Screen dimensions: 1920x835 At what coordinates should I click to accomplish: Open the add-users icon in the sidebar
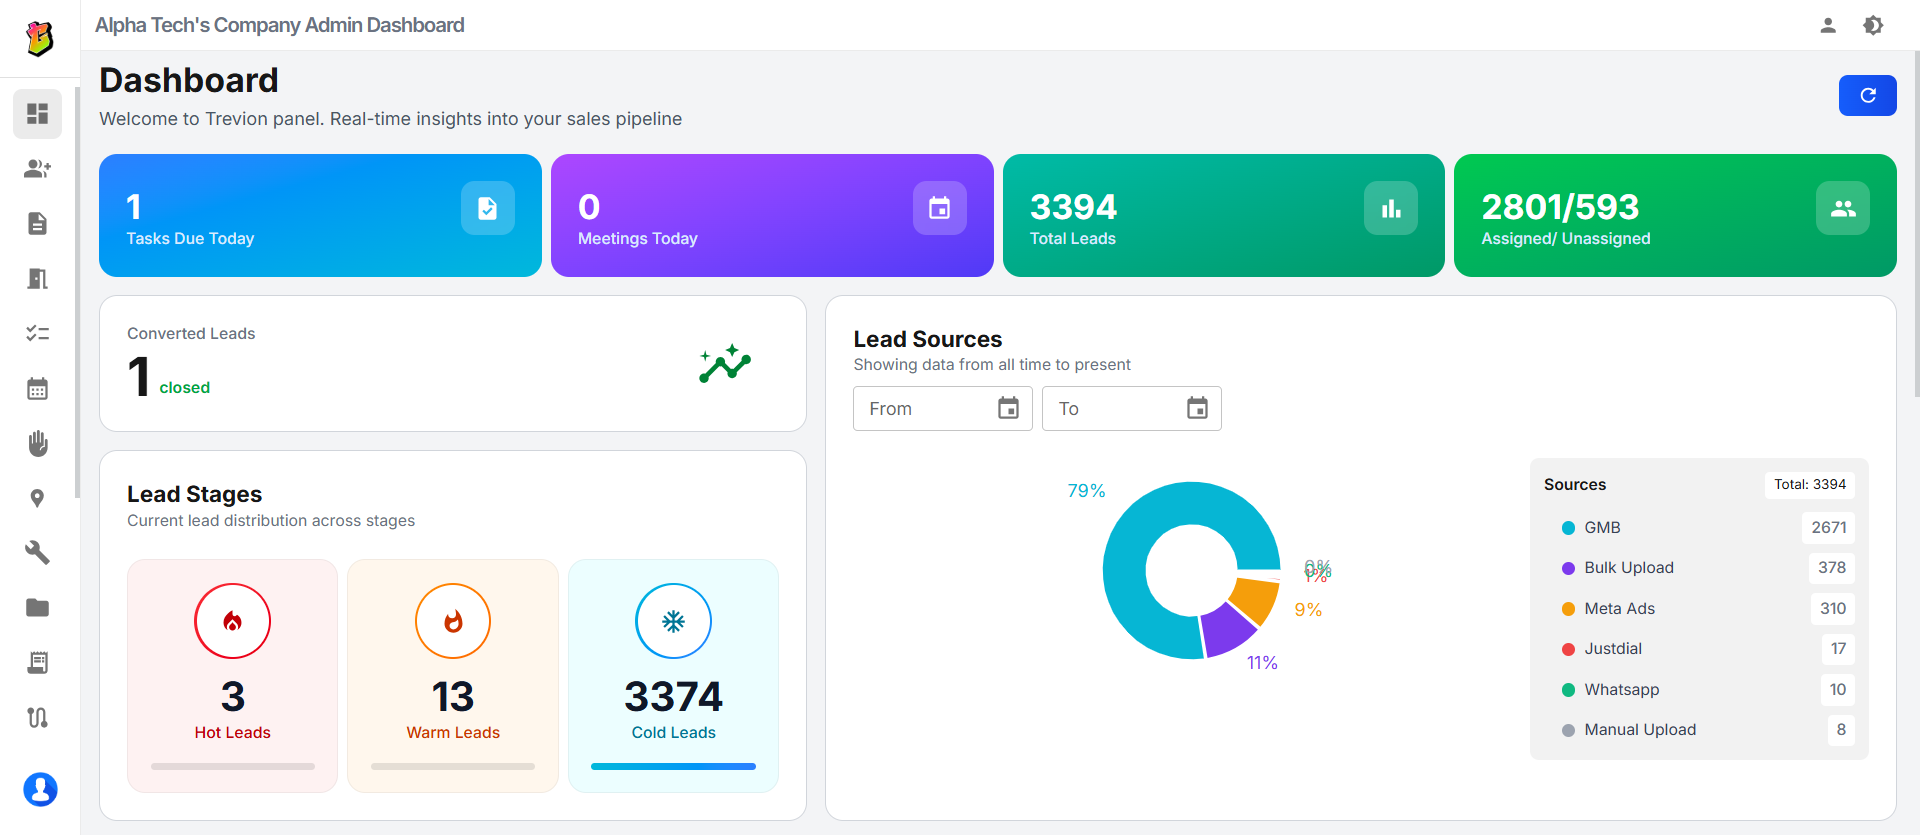coord(38,169)
